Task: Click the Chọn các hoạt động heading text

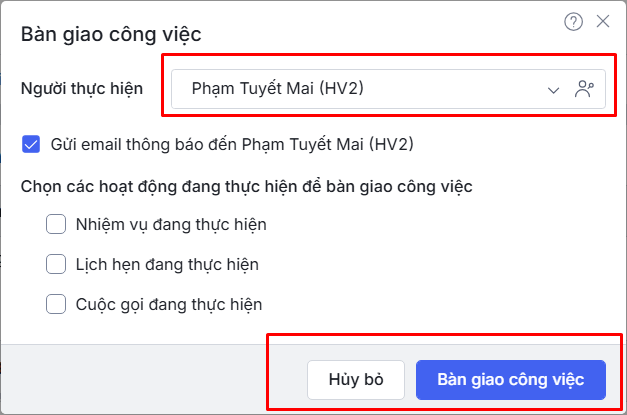Action: coord(246,185)
